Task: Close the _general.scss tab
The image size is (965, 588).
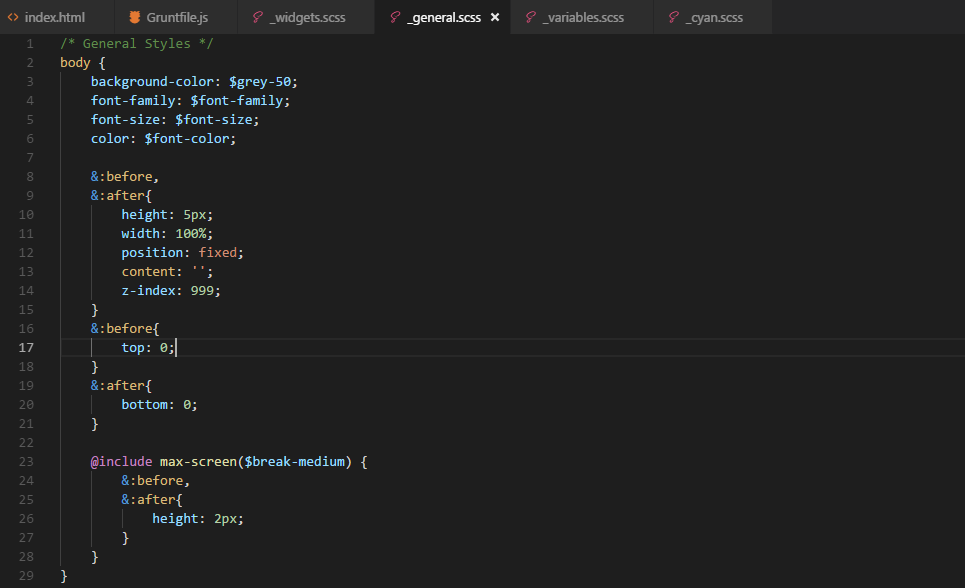Action: 494,18
